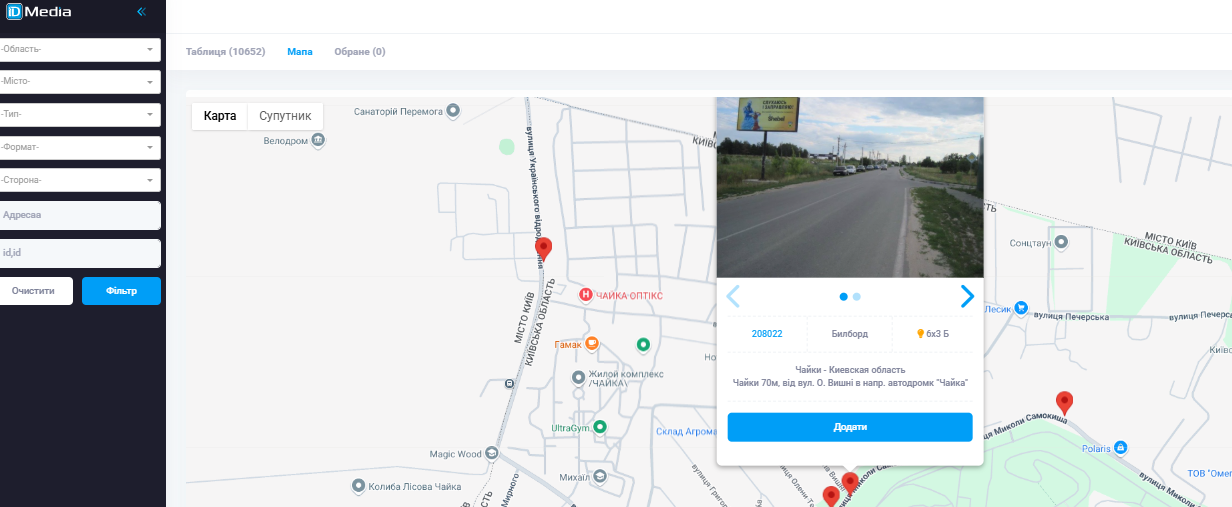
Task: Click the Михаїл place icon
Action: click(x=599, y=477)
